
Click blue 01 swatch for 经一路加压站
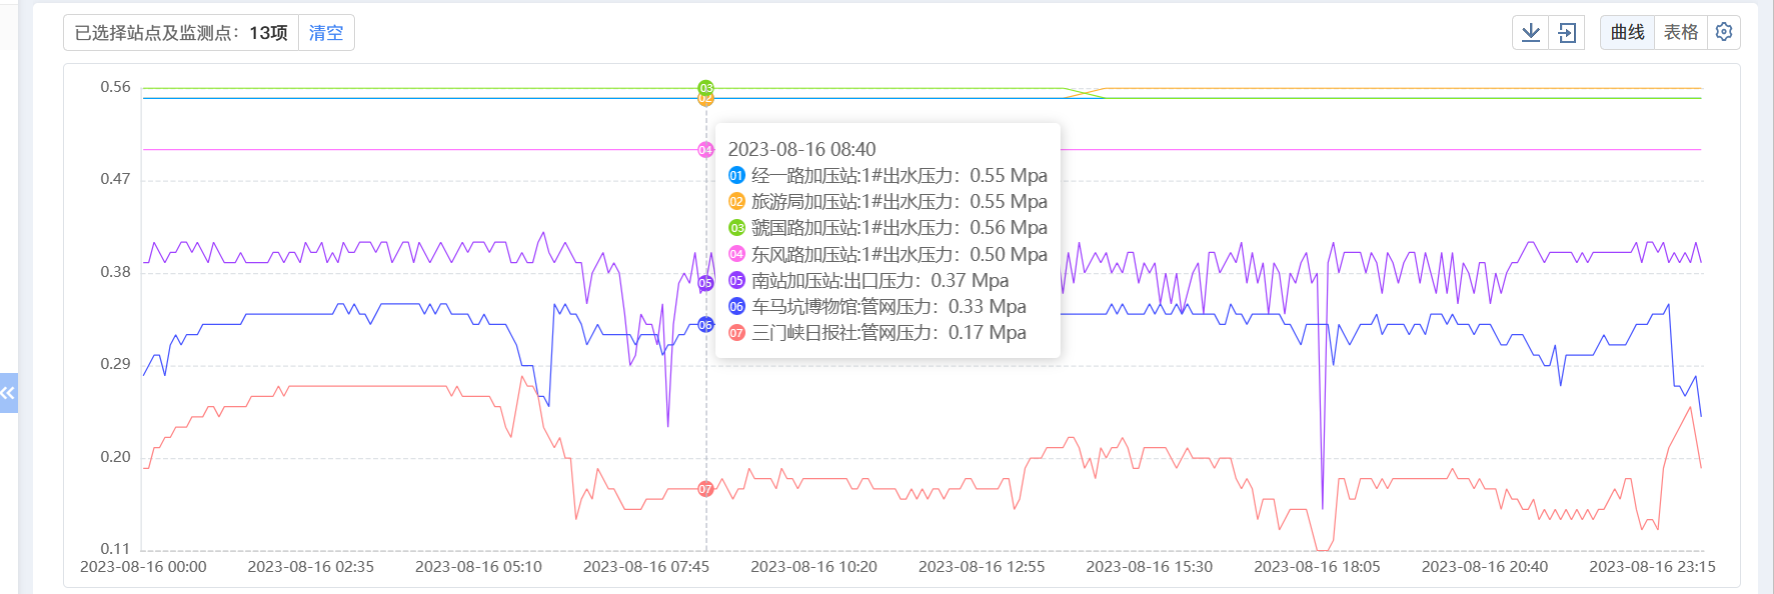[x=737, y=176]
